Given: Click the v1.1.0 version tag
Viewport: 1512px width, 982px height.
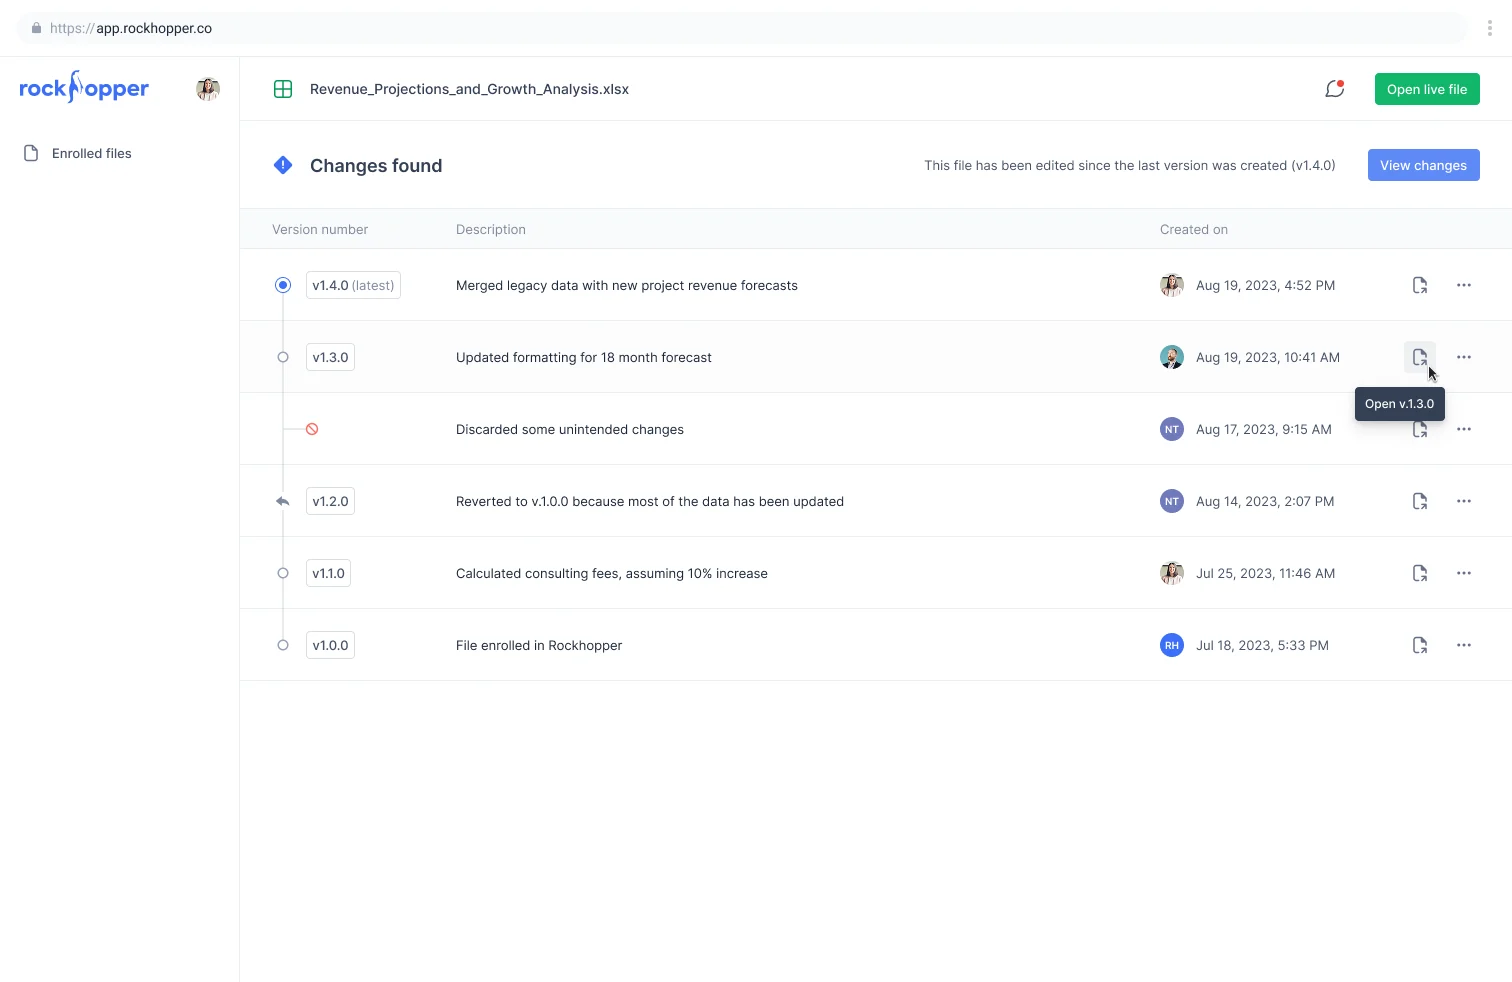Looking at the screenshot, I should (x=328, y=573).
